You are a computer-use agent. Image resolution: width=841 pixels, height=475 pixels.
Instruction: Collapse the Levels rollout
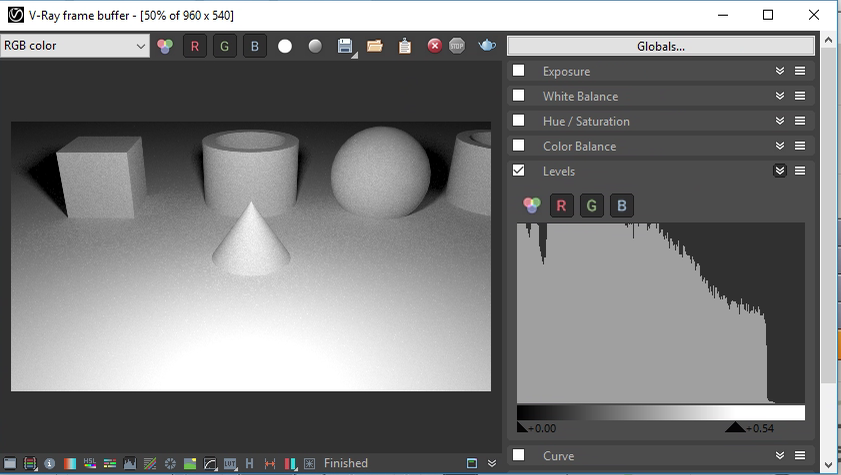pos(780,170)
